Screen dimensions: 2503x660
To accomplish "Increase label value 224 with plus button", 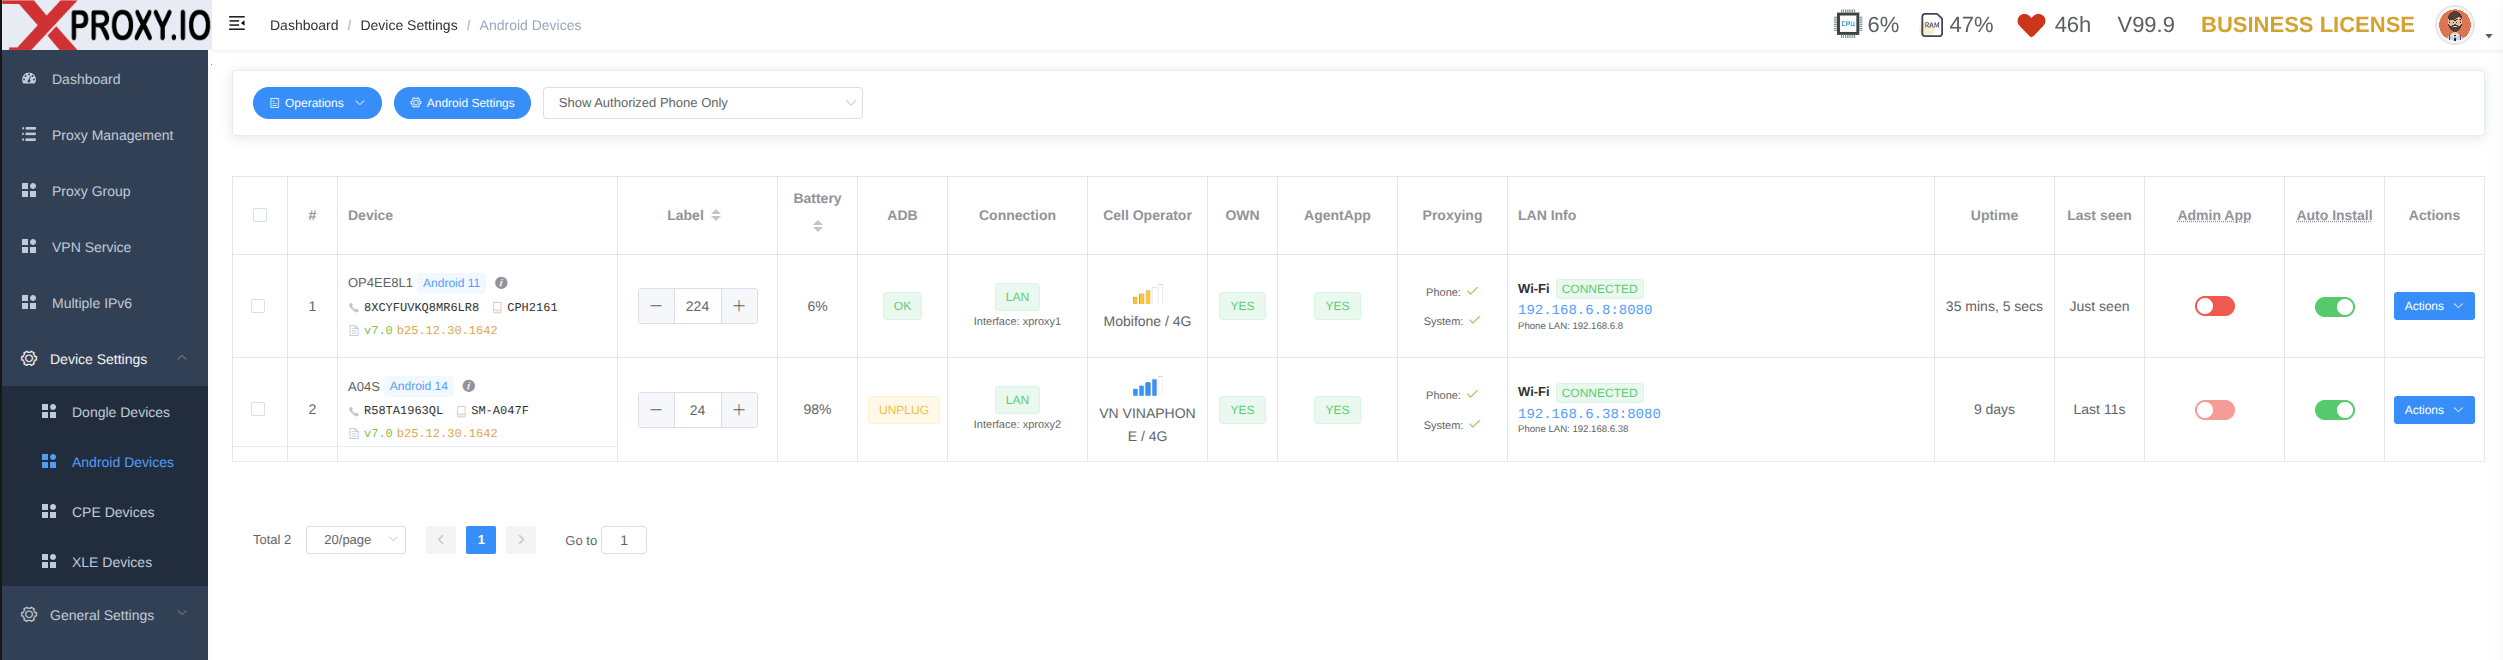I will [739, 306].
